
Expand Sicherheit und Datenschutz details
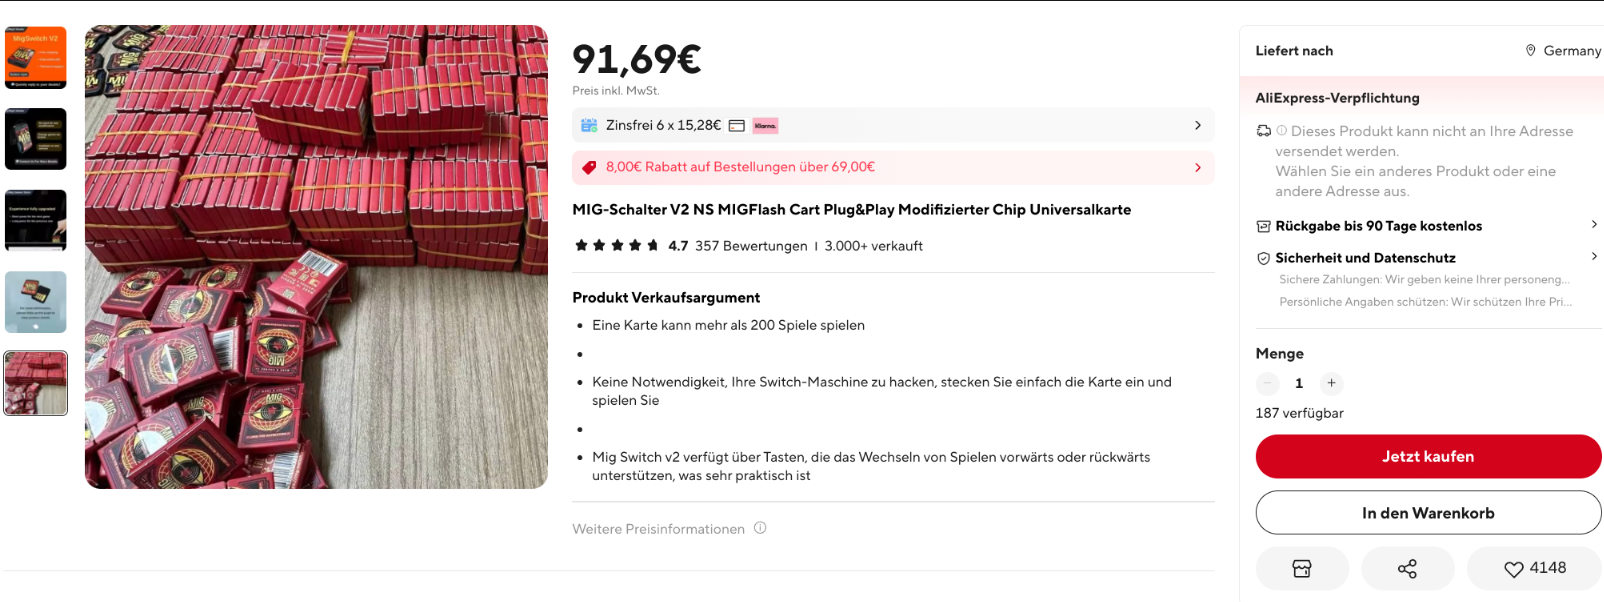click(x=1428, y=258)
